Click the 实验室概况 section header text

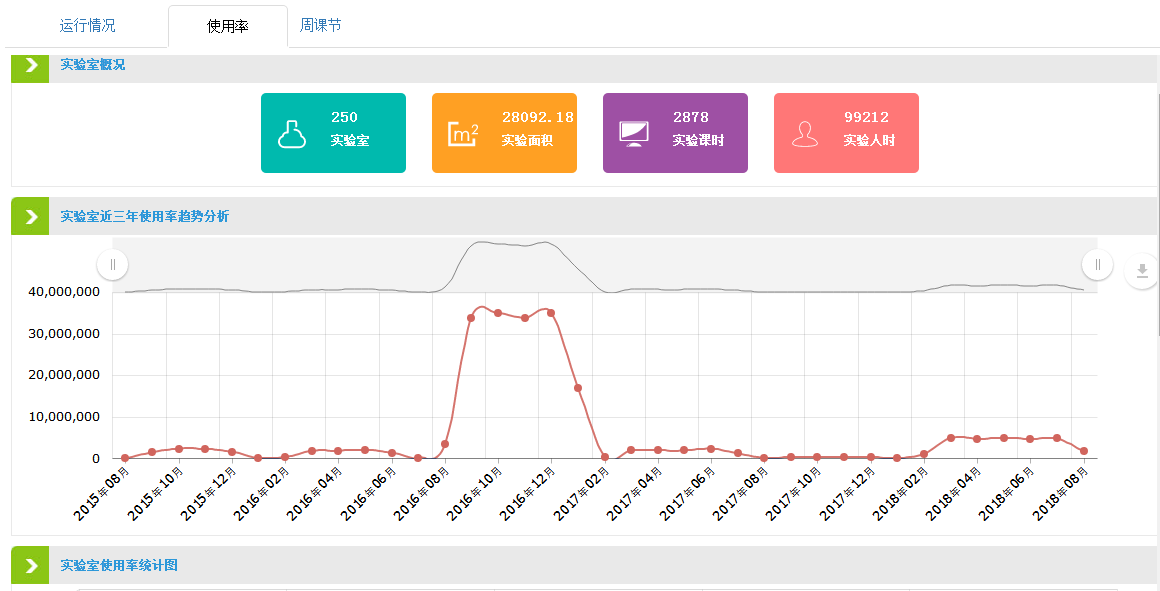93,64
